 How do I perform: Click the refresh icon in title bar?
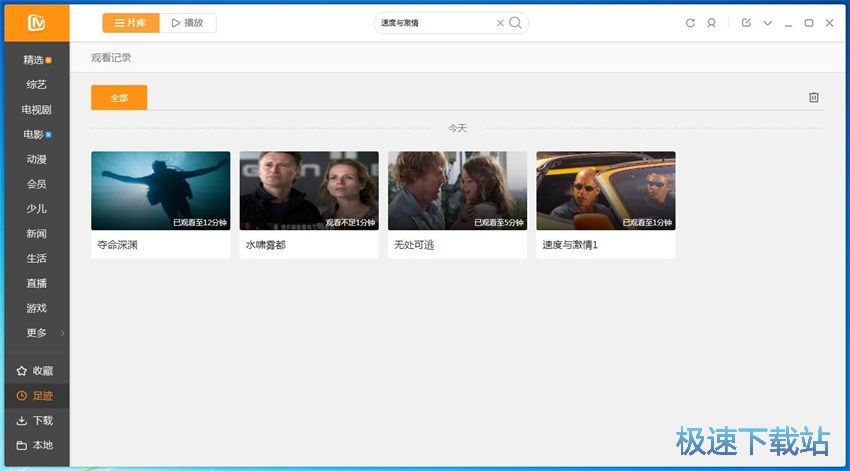690,23
